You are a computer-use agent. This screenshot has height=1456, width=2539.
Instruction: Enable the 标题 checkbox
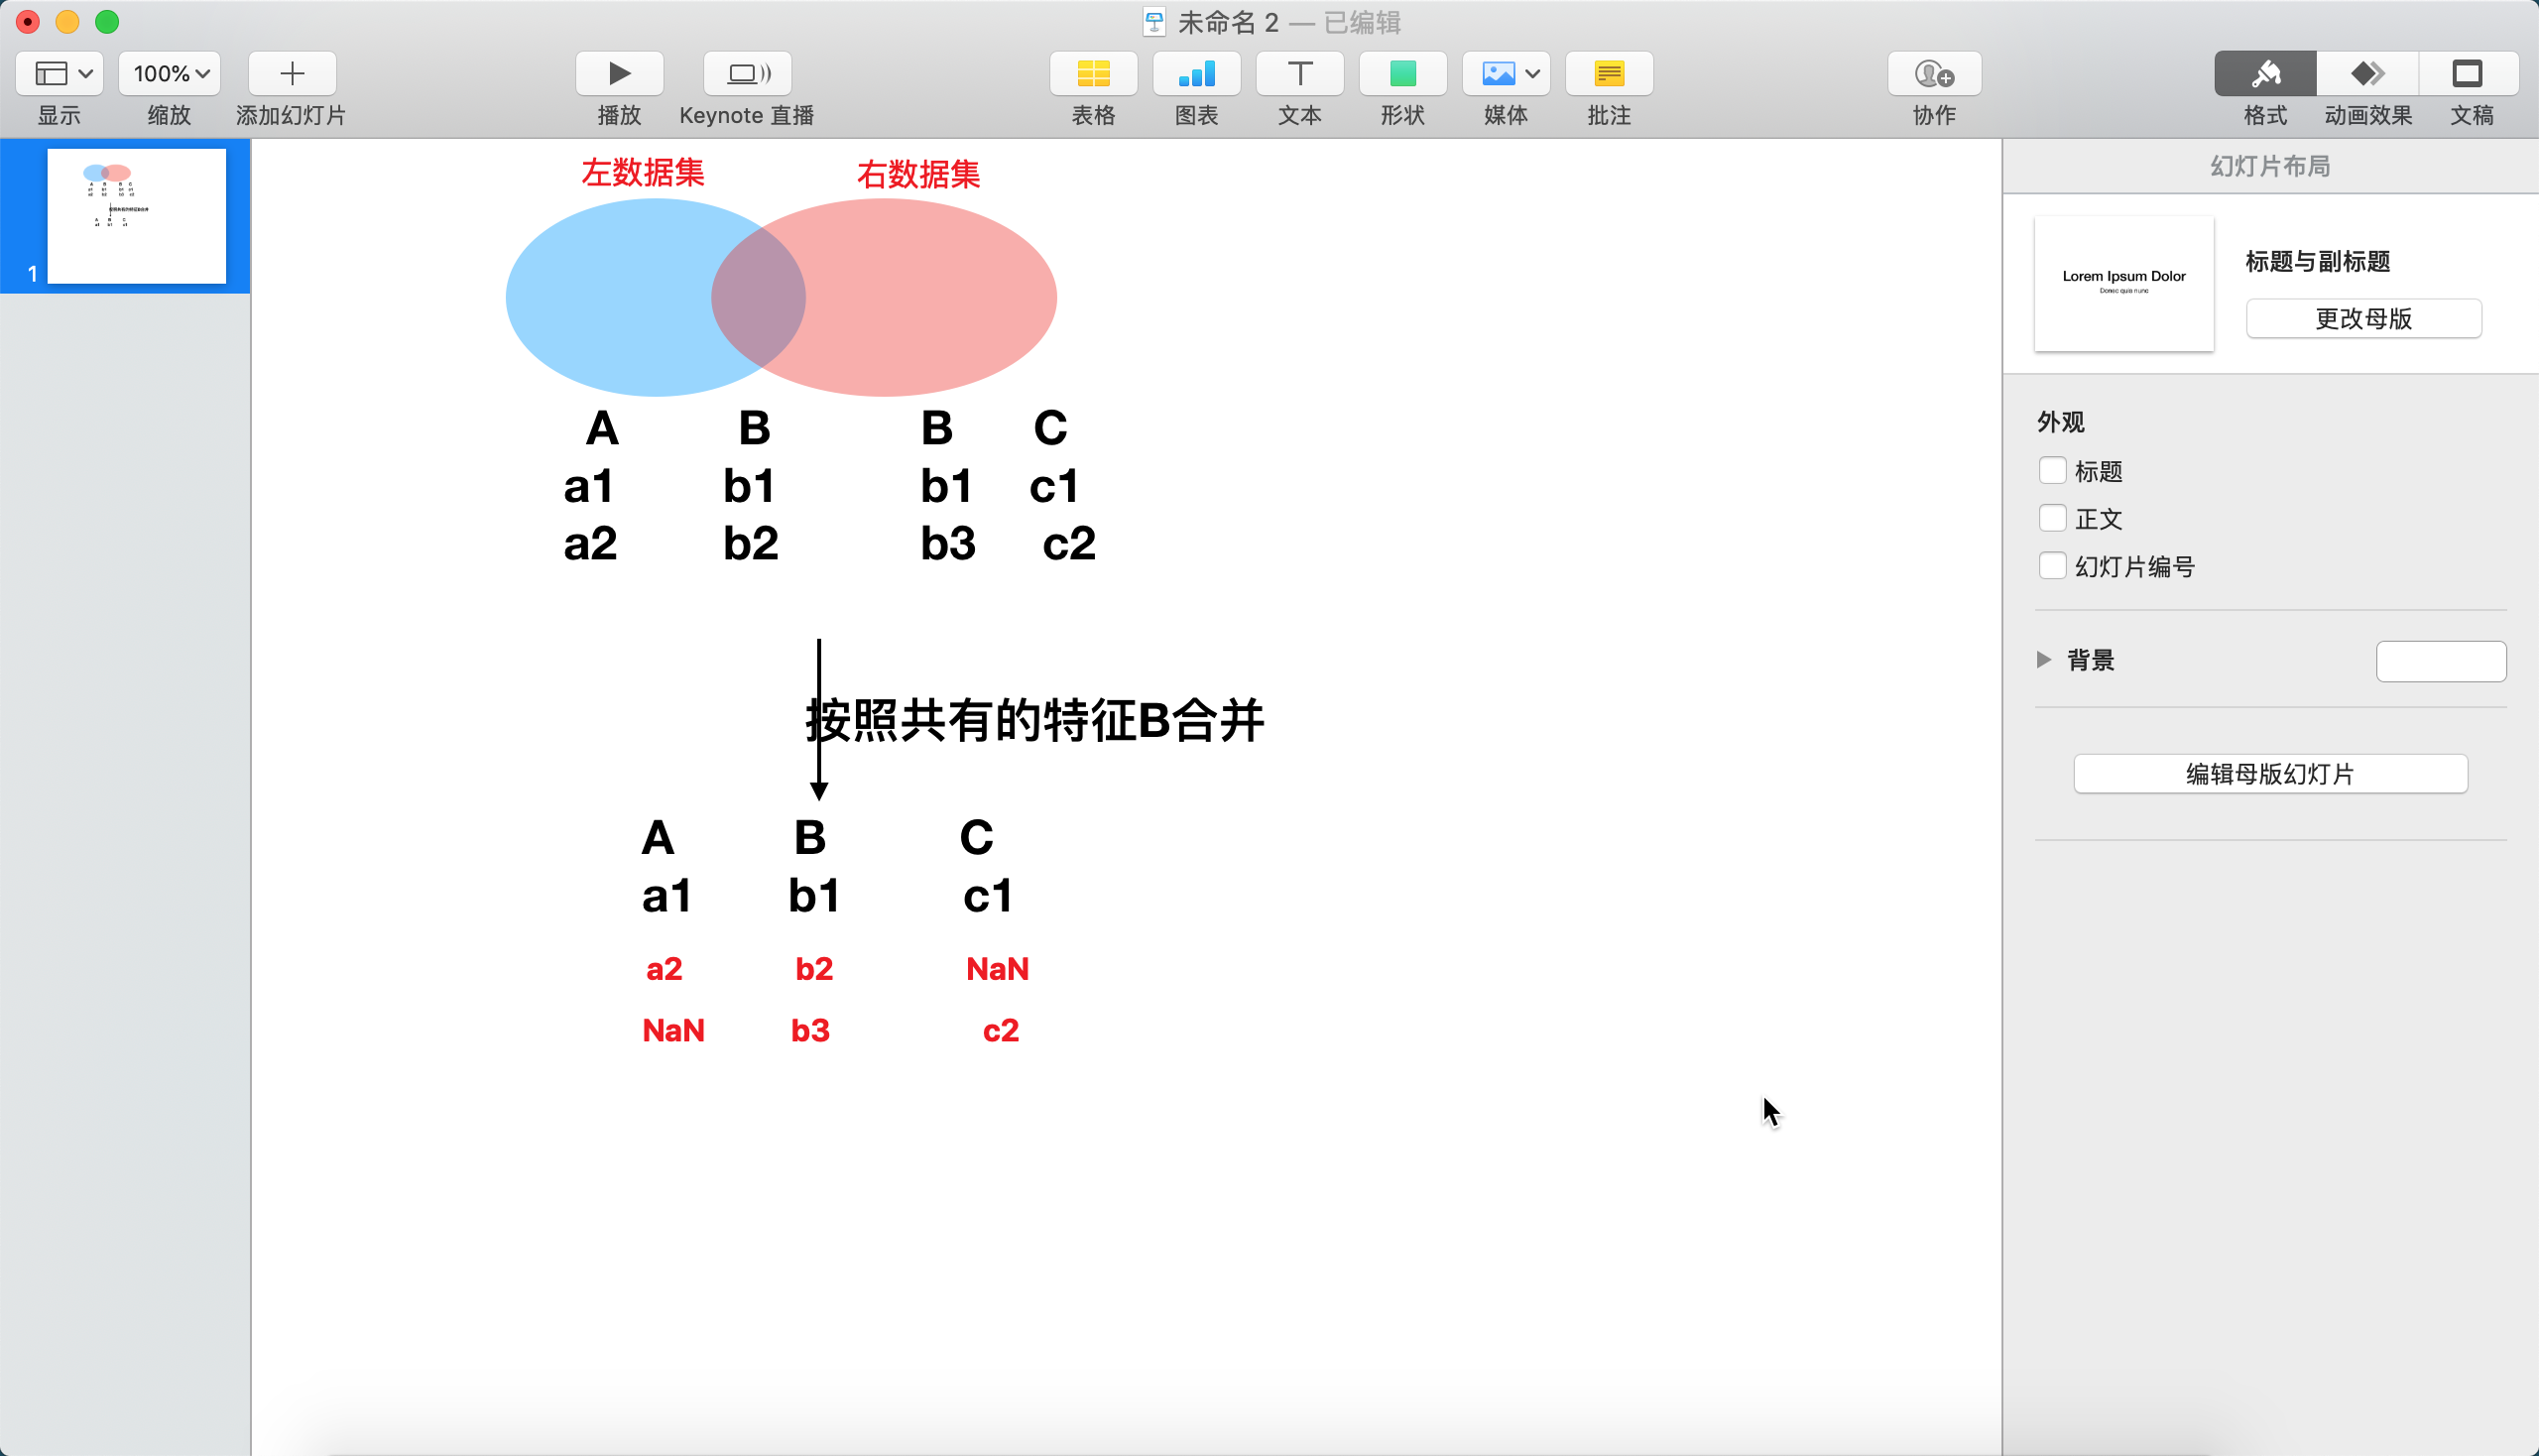click(x=2052, y=471)
